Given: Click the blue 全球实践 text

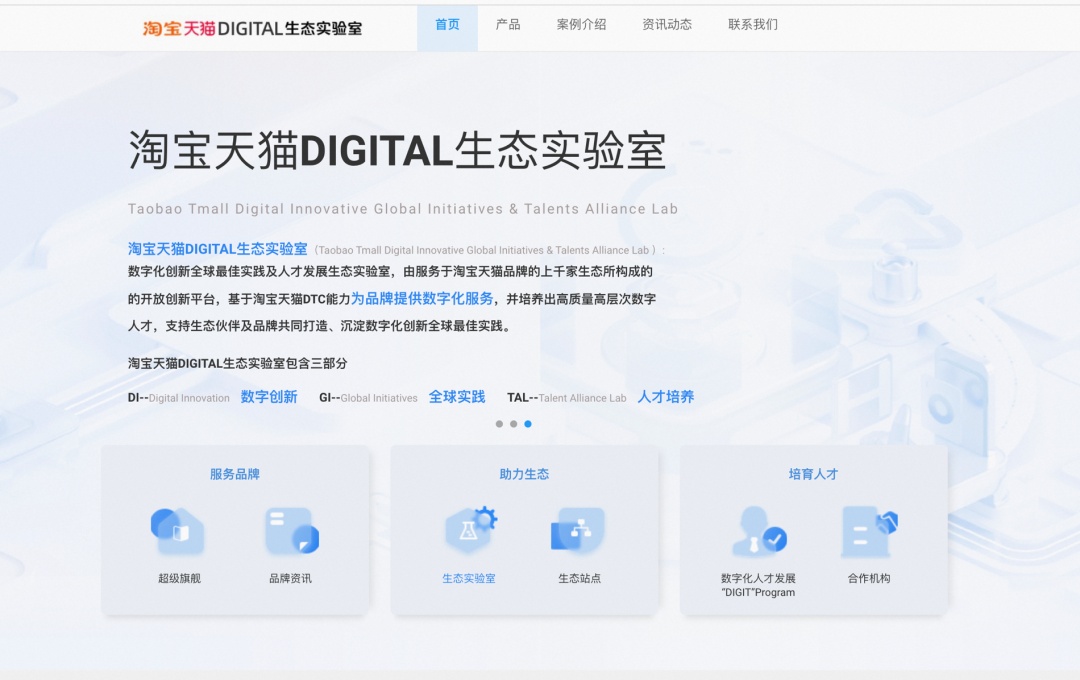Looking at the screenshot, I should pos(457,397).
